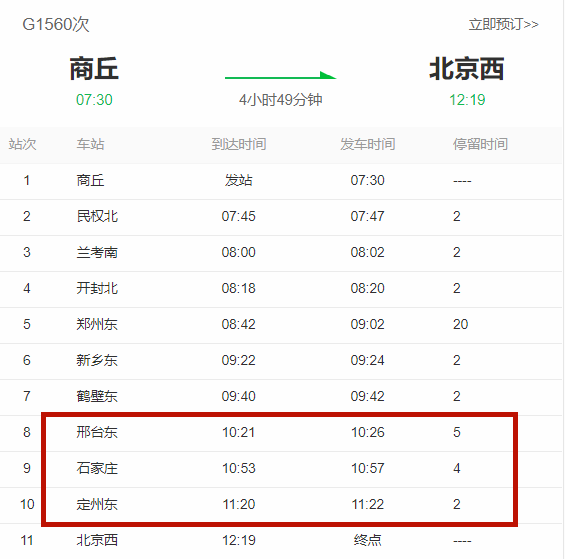Screen dimensions: 566x559
Task: Click the 20 minute stop value for 郑州东
Action: (461, 324)
